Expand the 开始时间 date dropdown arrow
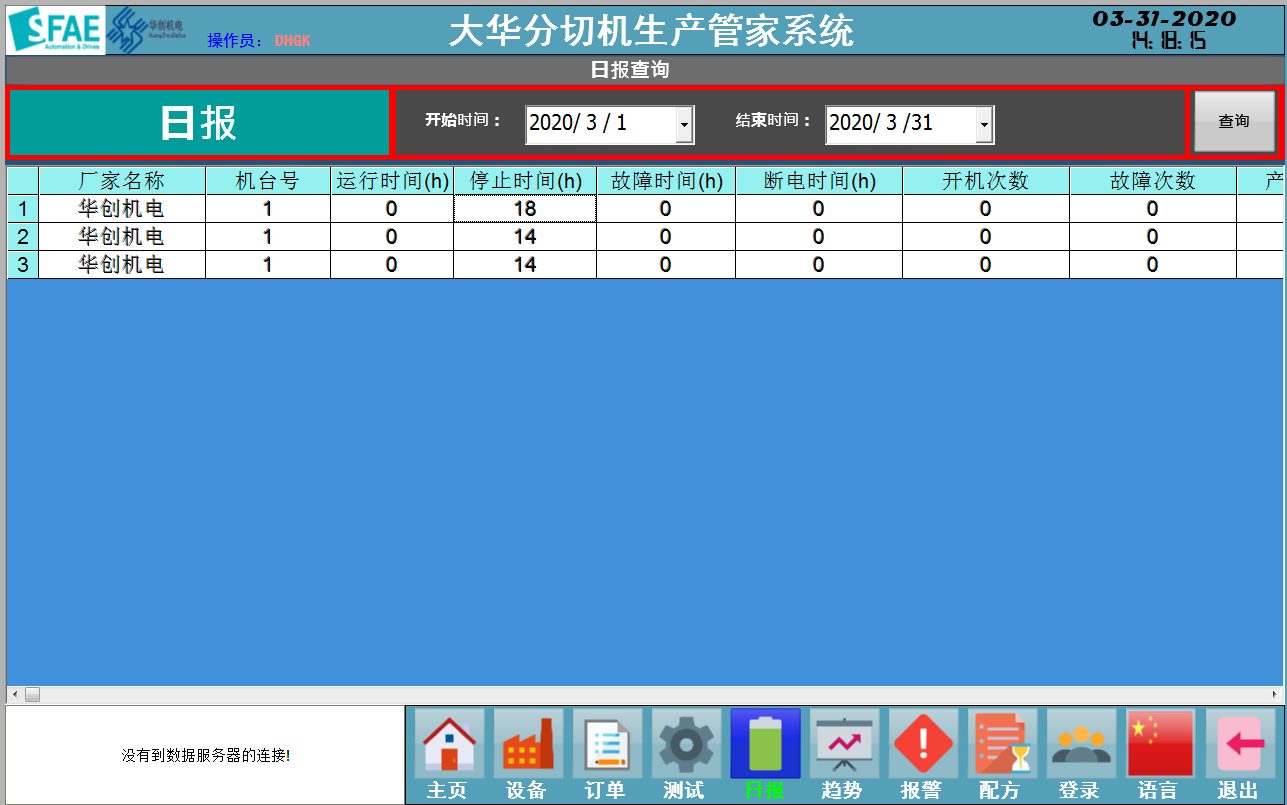 click(x=684, y=125)
